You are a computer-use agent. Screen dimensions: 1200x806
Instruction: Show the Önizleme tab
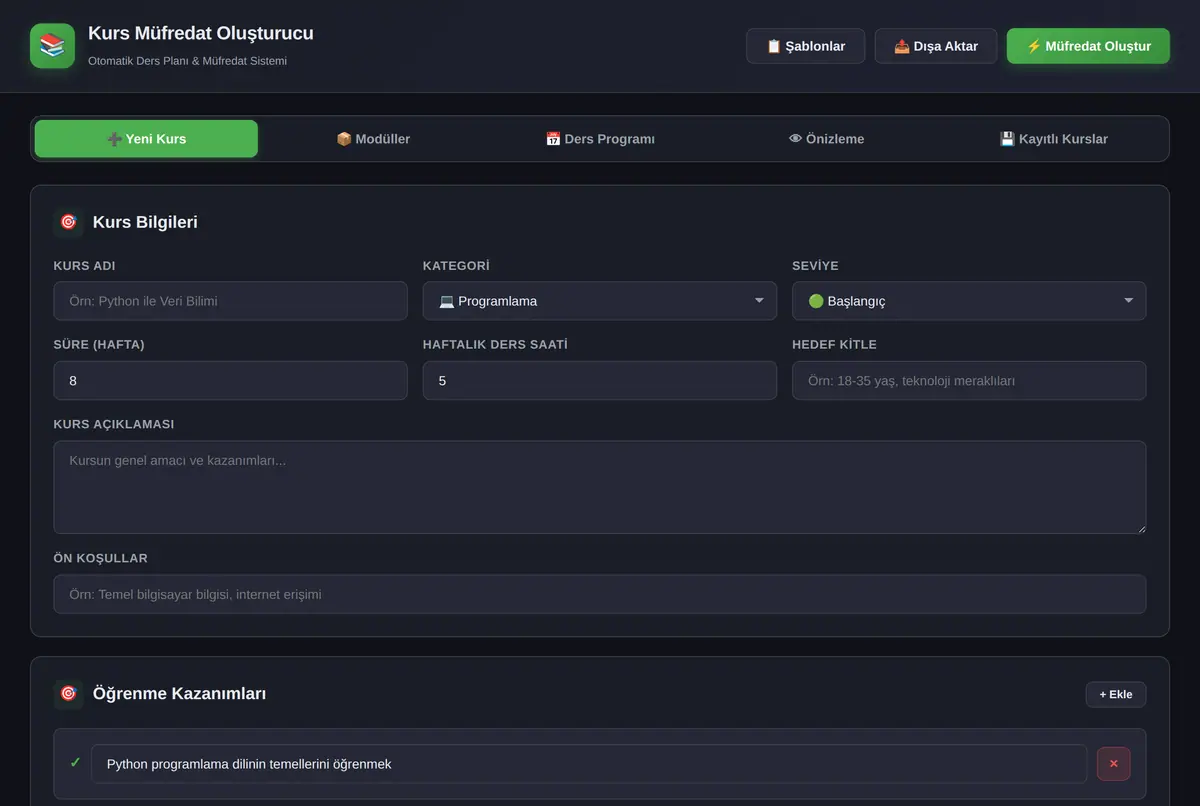click(x=826, y=139)
